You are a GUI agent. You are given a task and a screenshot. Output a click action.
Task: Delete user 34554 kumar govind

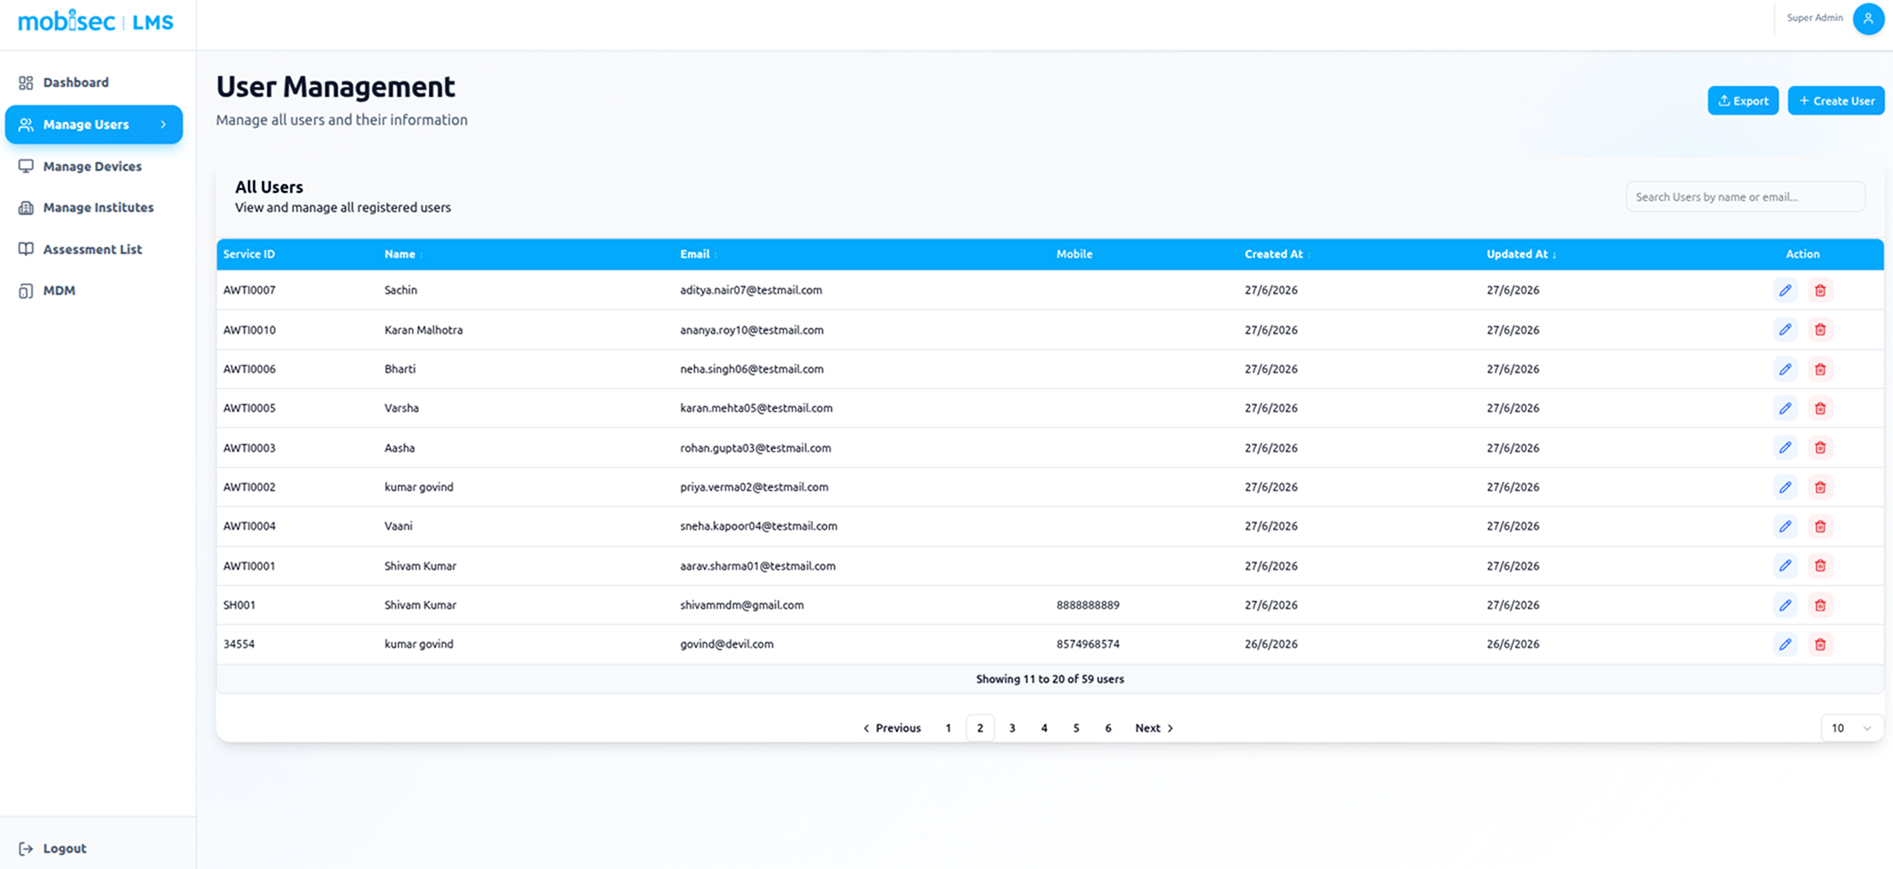[x=1820, y=644]
